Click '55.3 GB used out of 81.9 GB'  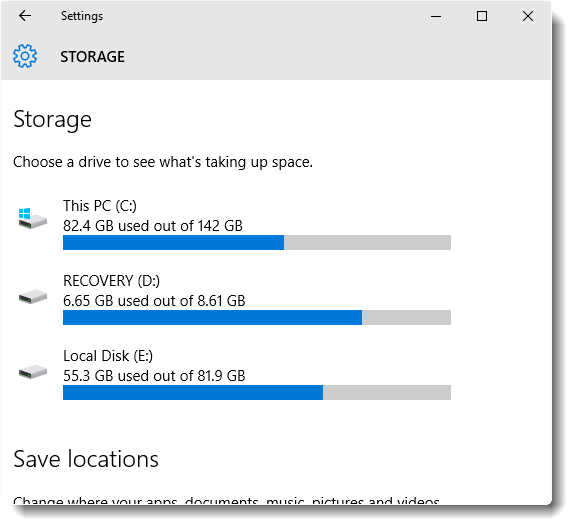coord(154,376)
